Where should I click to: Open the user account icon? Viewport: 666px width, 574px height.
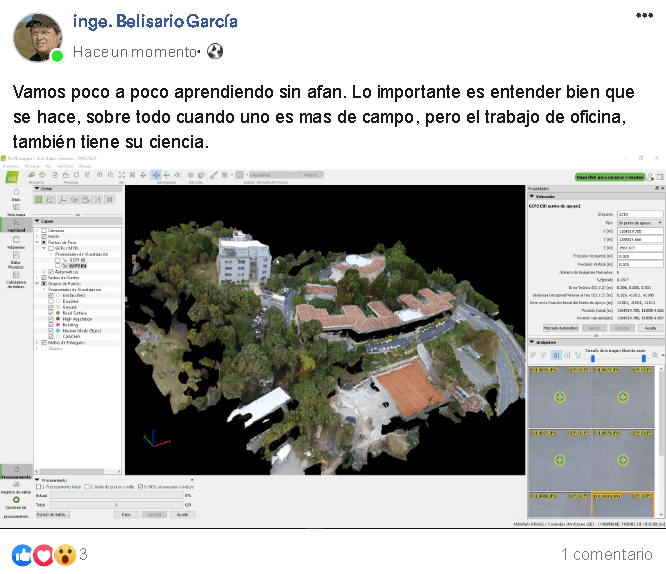(650, 177)
